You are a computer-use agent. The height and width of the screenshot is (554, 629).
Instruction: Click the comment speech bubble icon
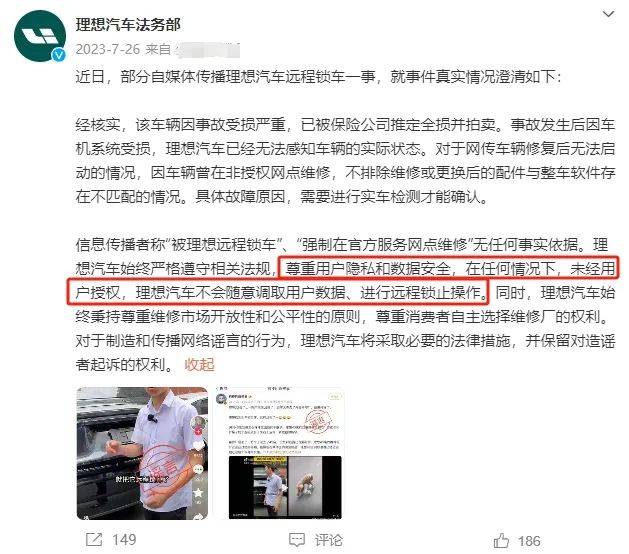pos(297,540)
